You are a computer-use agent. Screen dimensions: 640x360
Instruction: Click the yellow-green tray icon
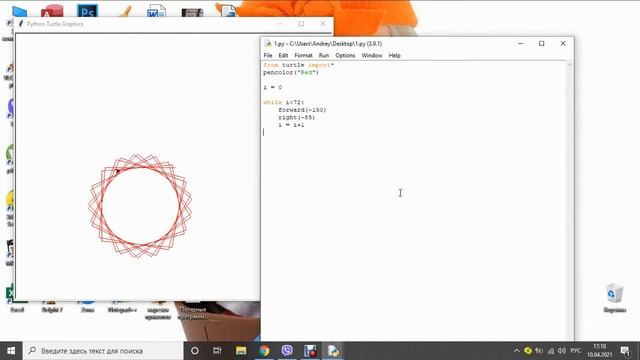pyautogui.click(x=528, y=351)
